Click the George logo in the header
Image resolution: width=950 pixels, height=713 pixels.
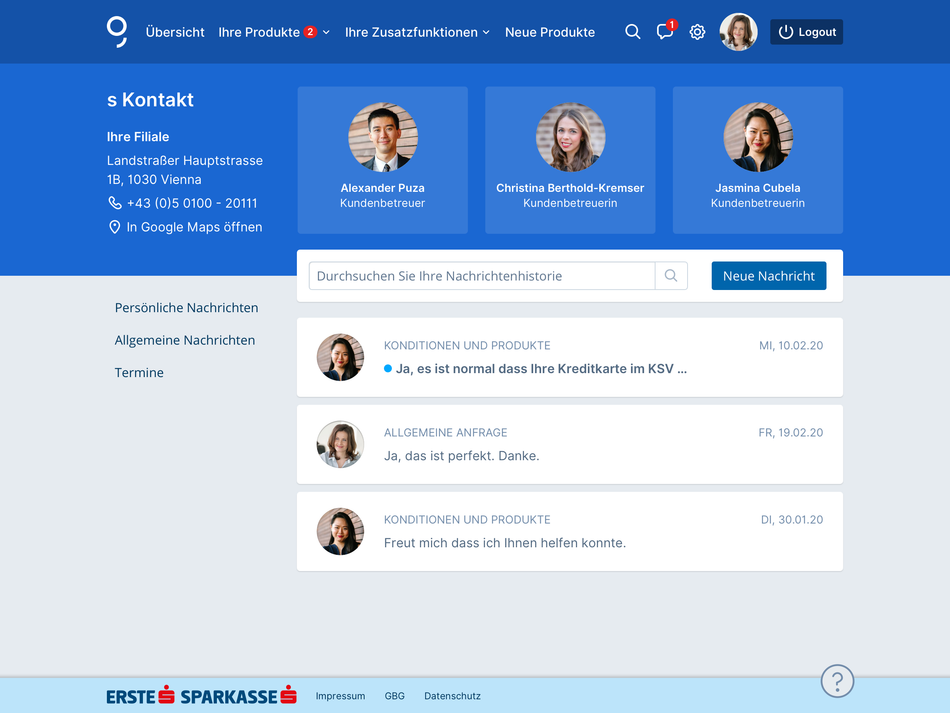117,32
